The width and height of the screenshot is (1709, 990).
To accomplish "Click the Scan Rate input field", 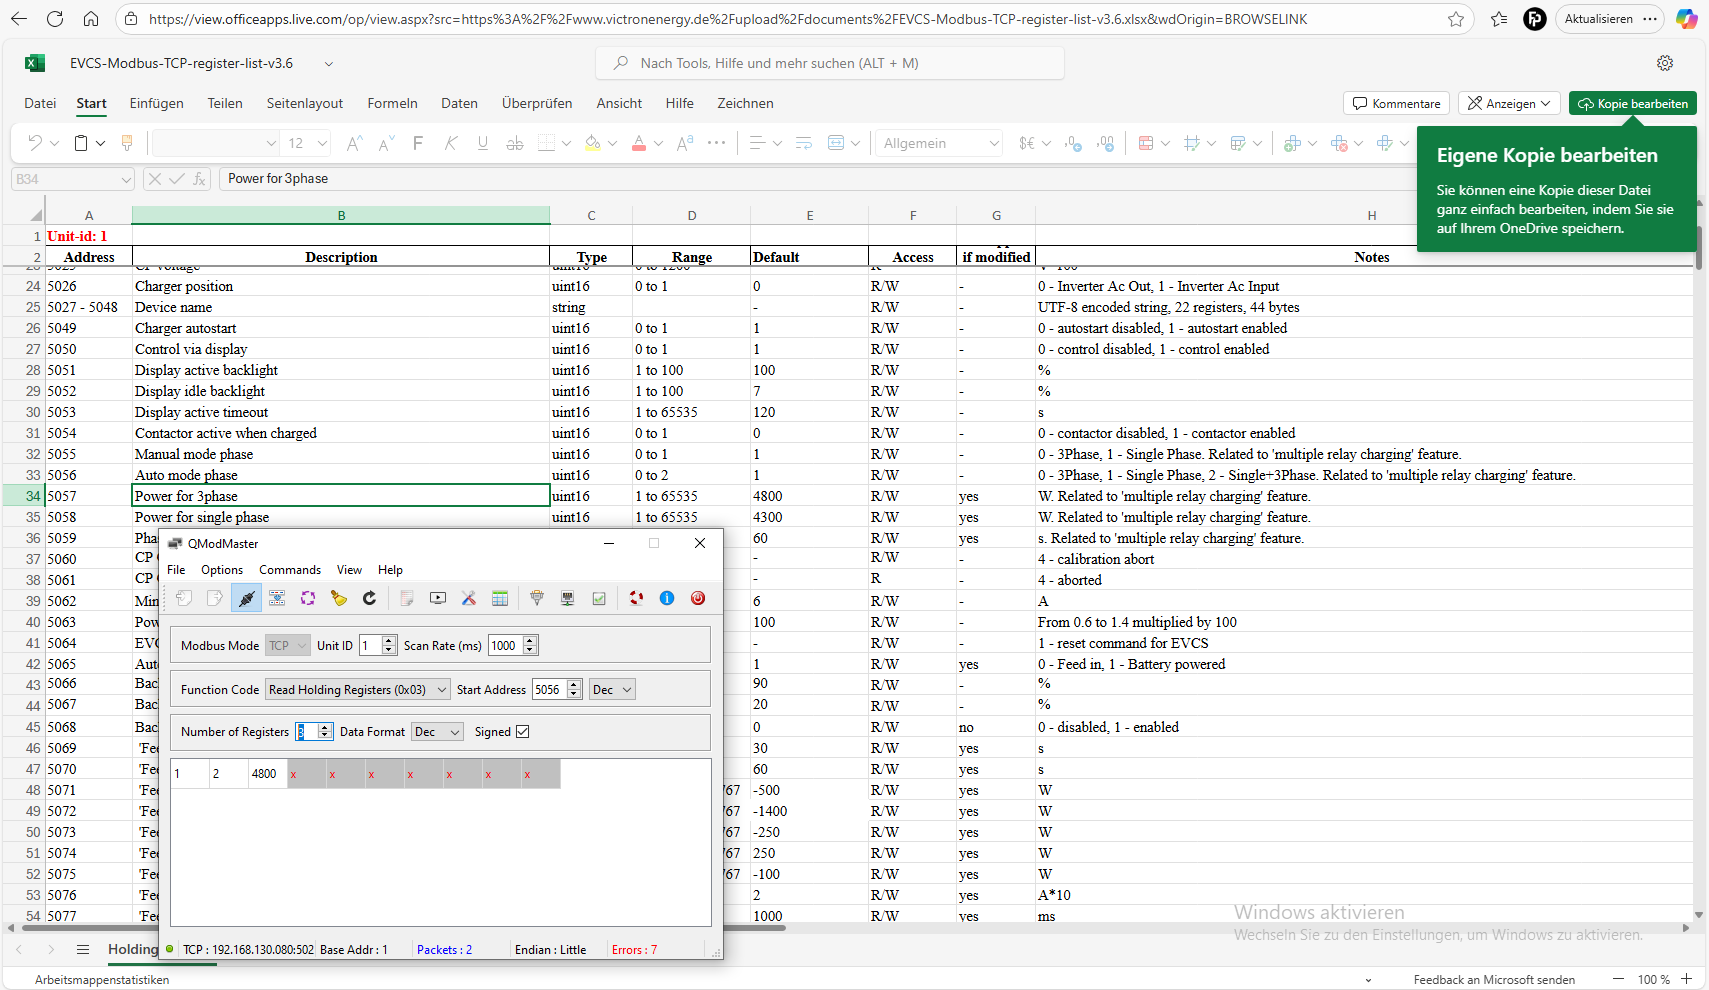I will pos(506,645).
